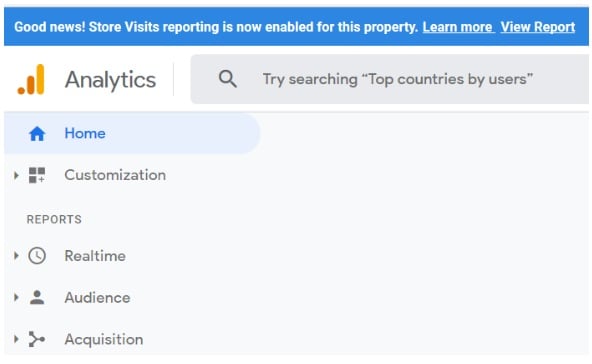Select the Customization label in sidebar
This screenshot has width=592, height=364.
click(x=115, y=175)
